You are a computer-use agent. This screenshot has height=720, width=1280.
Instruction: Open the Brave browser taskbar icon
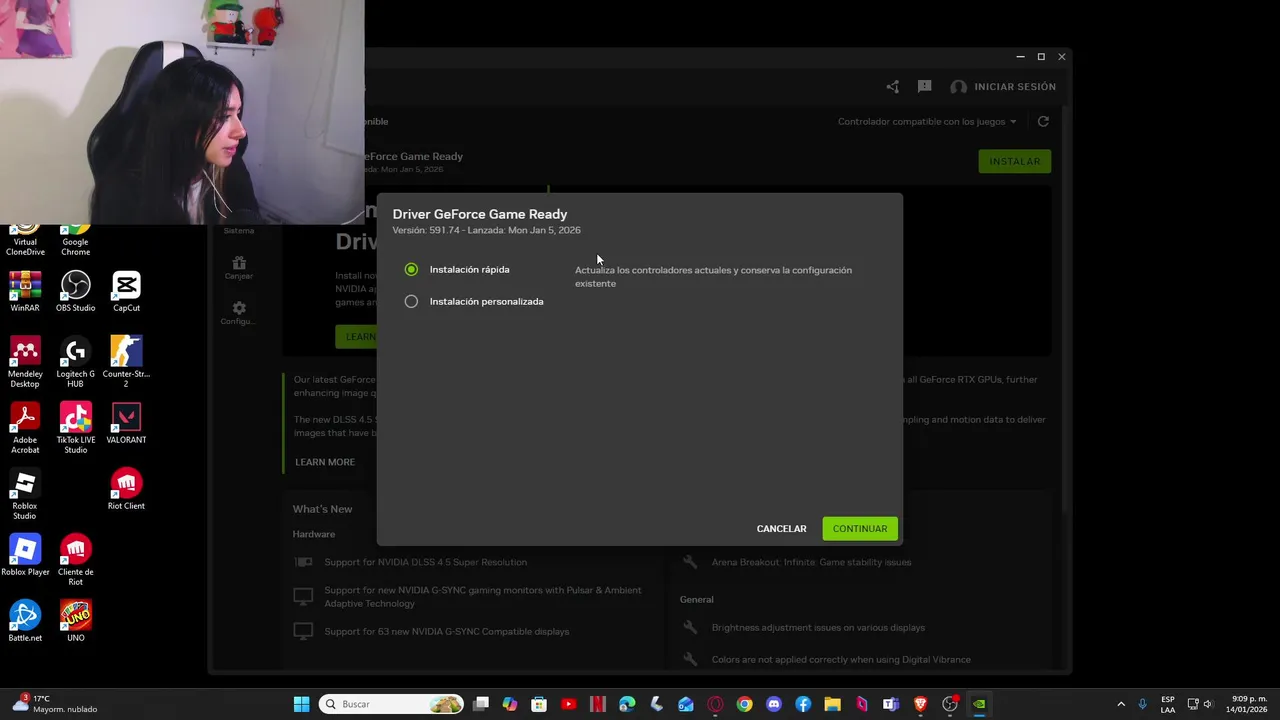tap(920, 704)
